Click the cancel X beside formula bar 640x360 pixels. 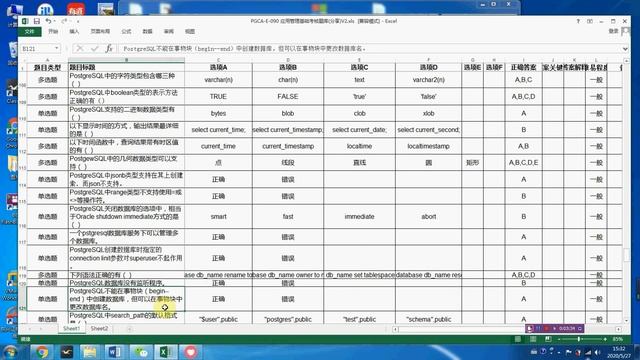80,49
